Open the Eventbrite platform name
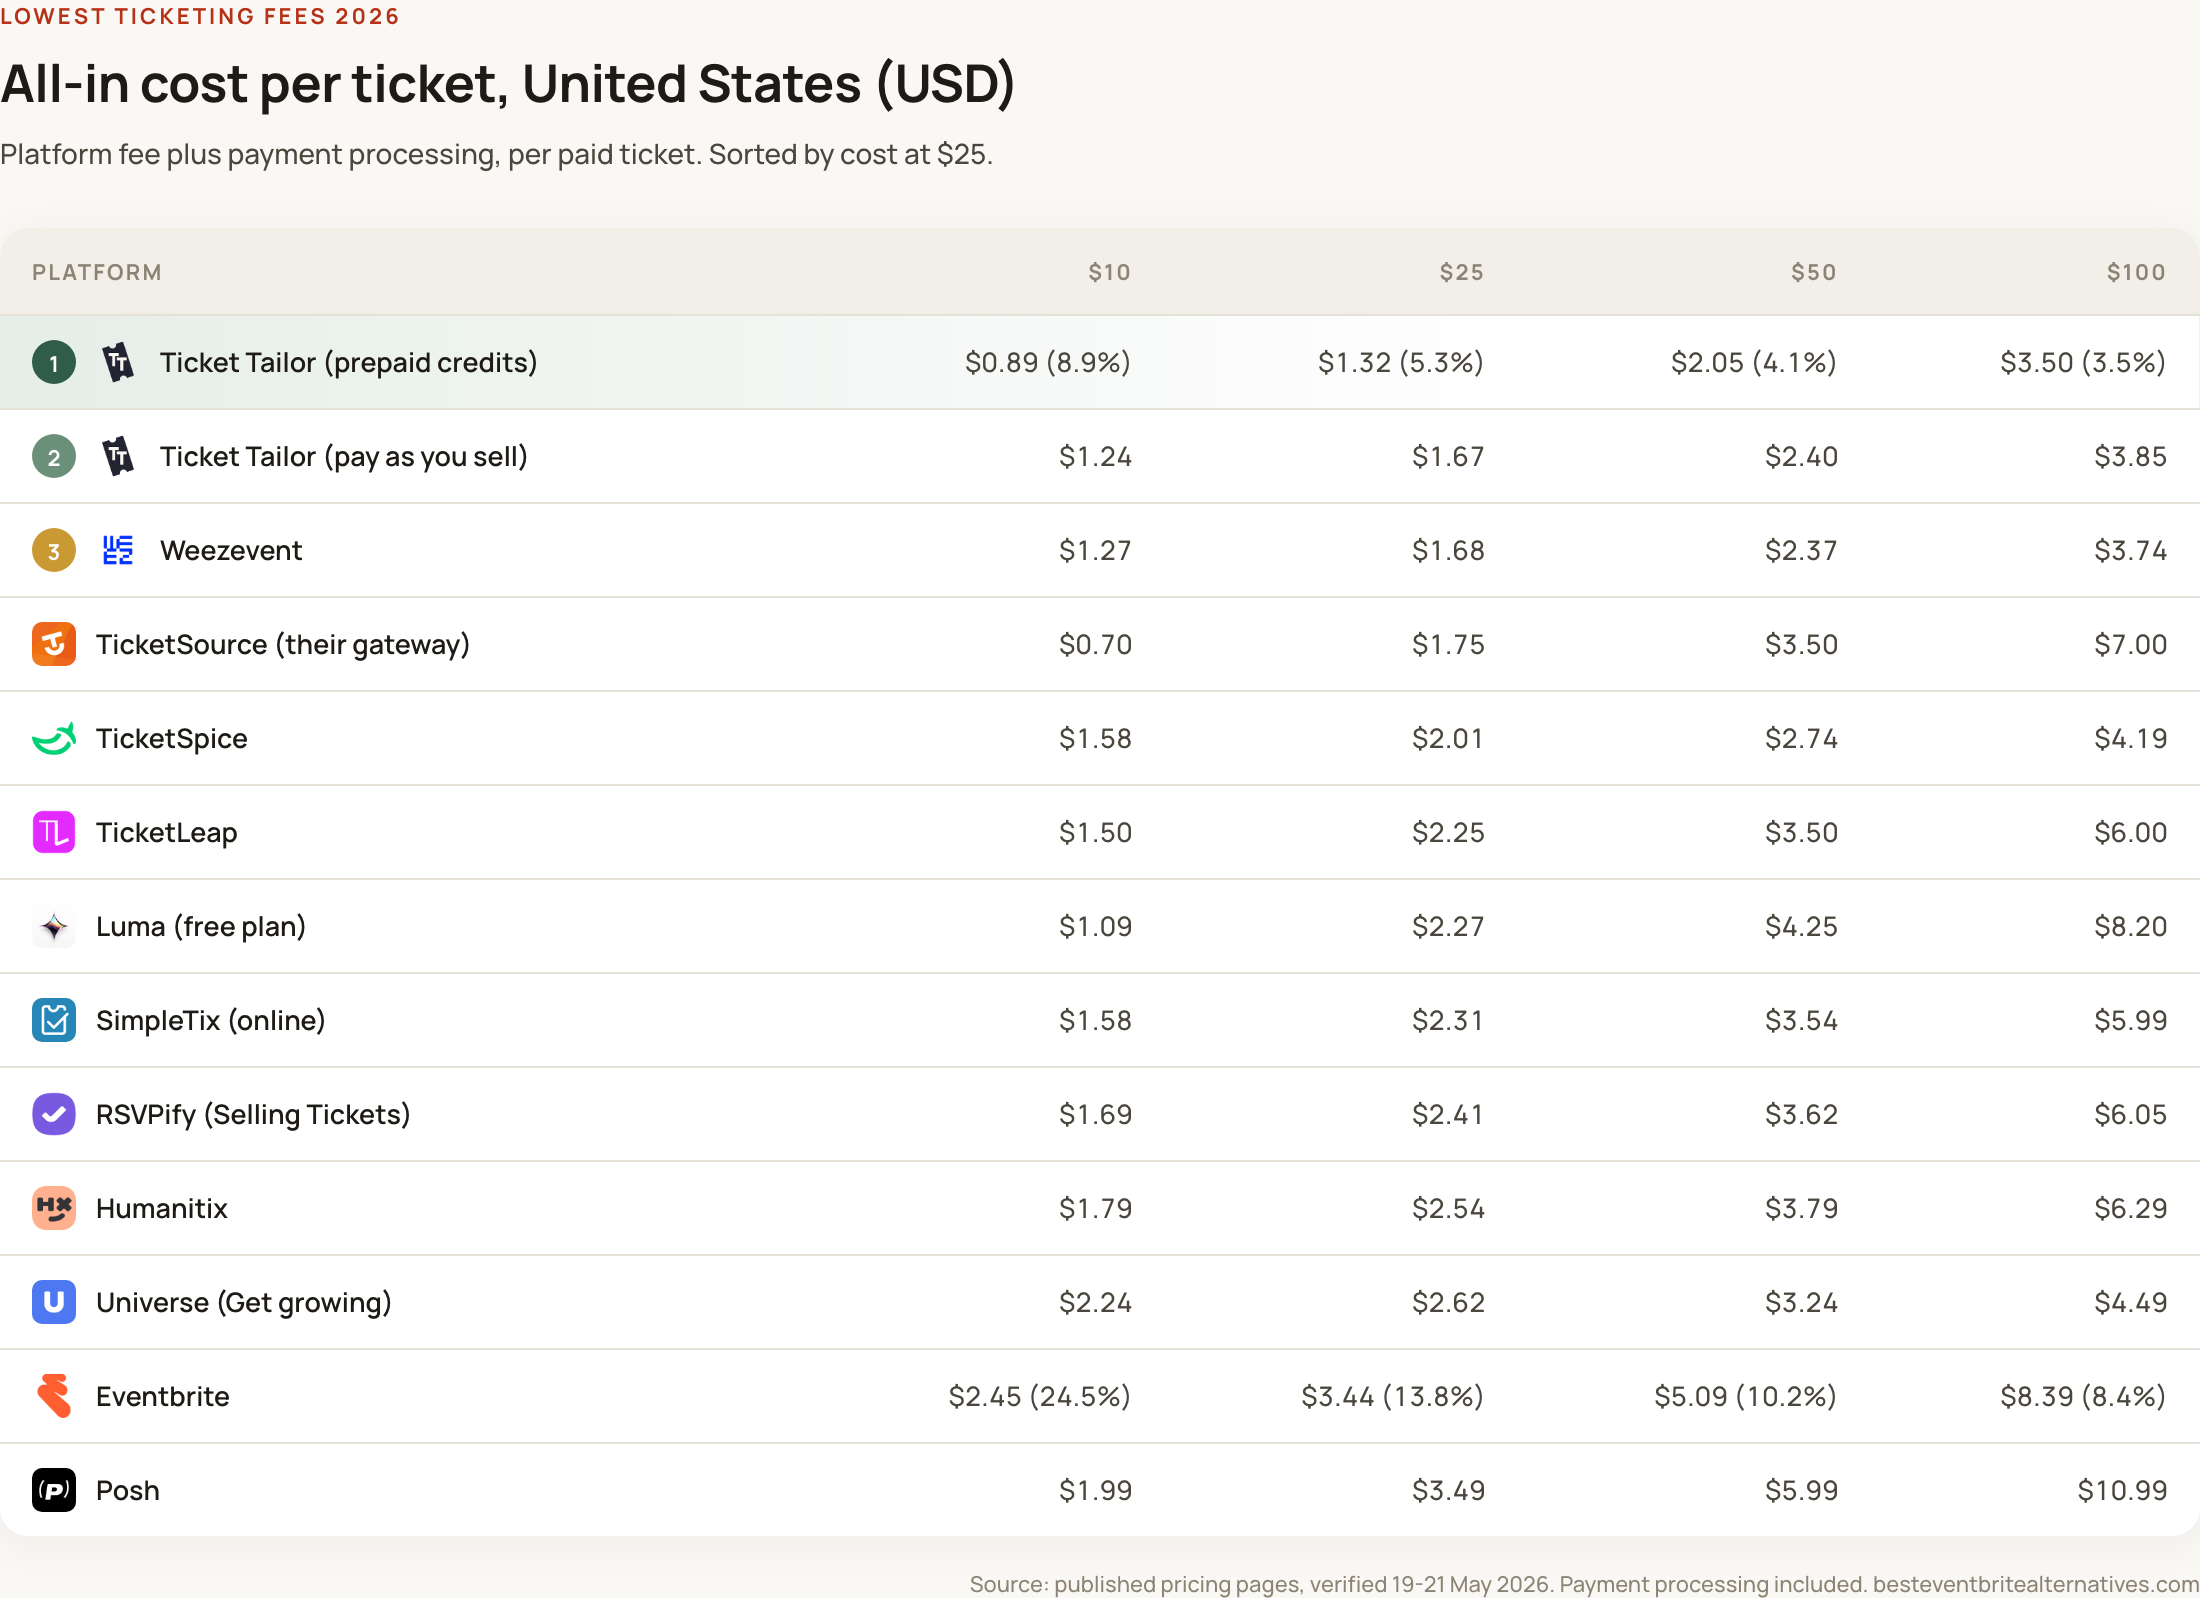This screenshot has width=2200, height=1598. pyautogui.click(x=163, y=1396)
